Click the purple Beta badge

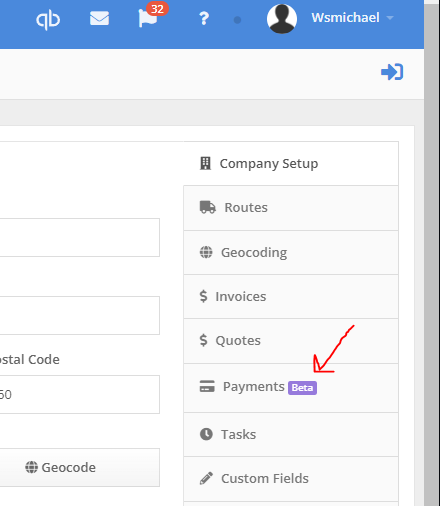tap(302, 388)
